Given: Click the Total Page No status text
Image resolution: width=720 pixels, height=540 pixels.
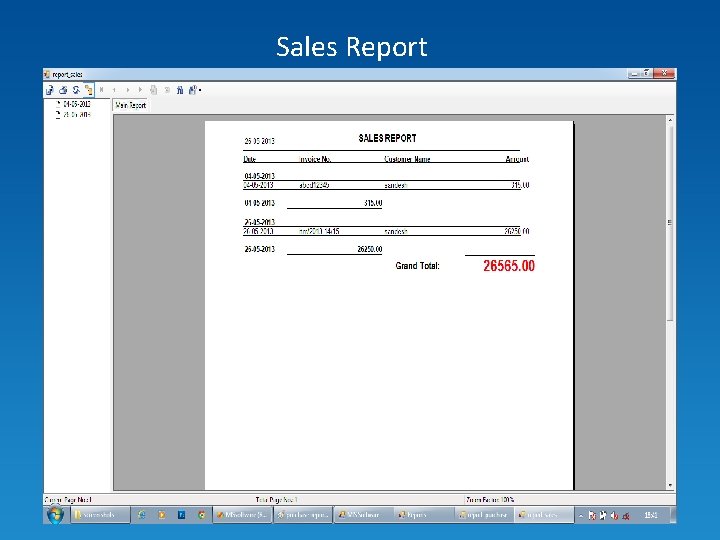Looking at the screenshot, I should [276, 500].
